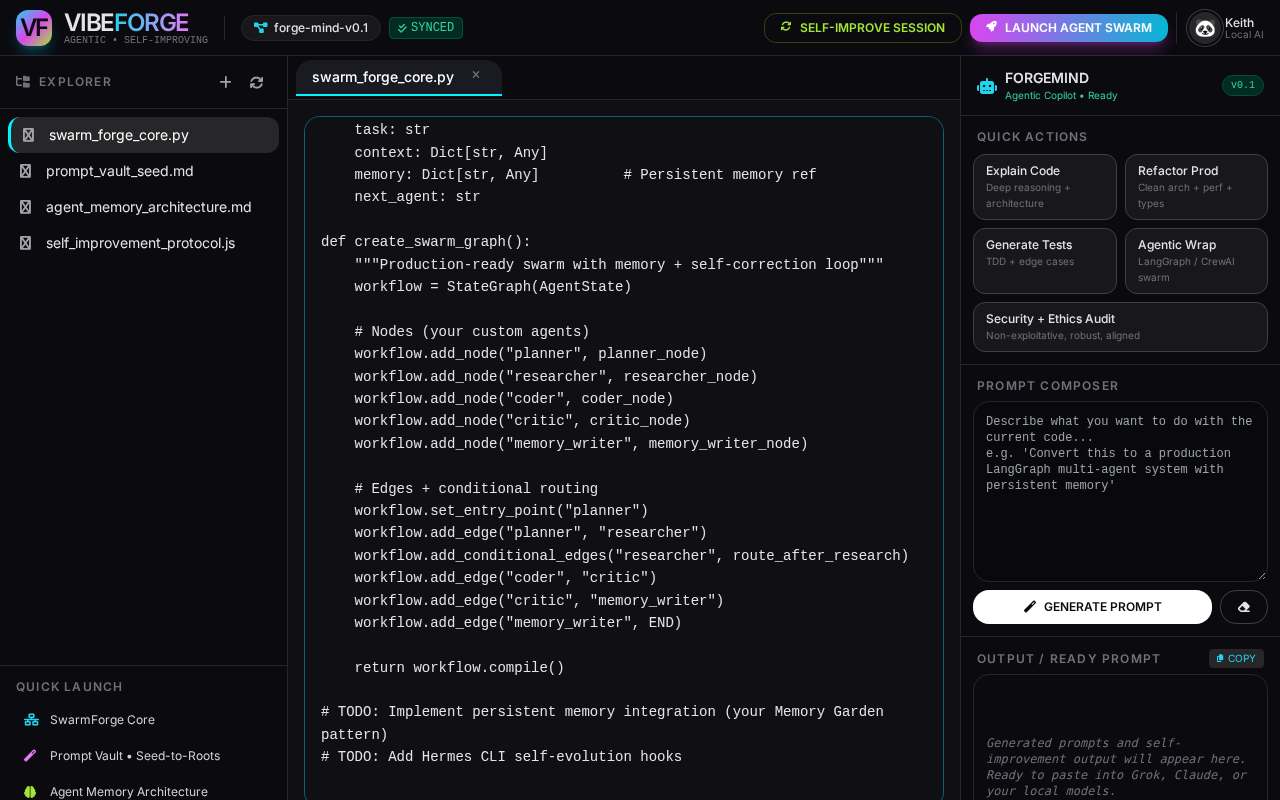The height and width of the screenshot is (800, 1280).
Task: Run the Generate Tests quick action
Action: coord(1045,261)
